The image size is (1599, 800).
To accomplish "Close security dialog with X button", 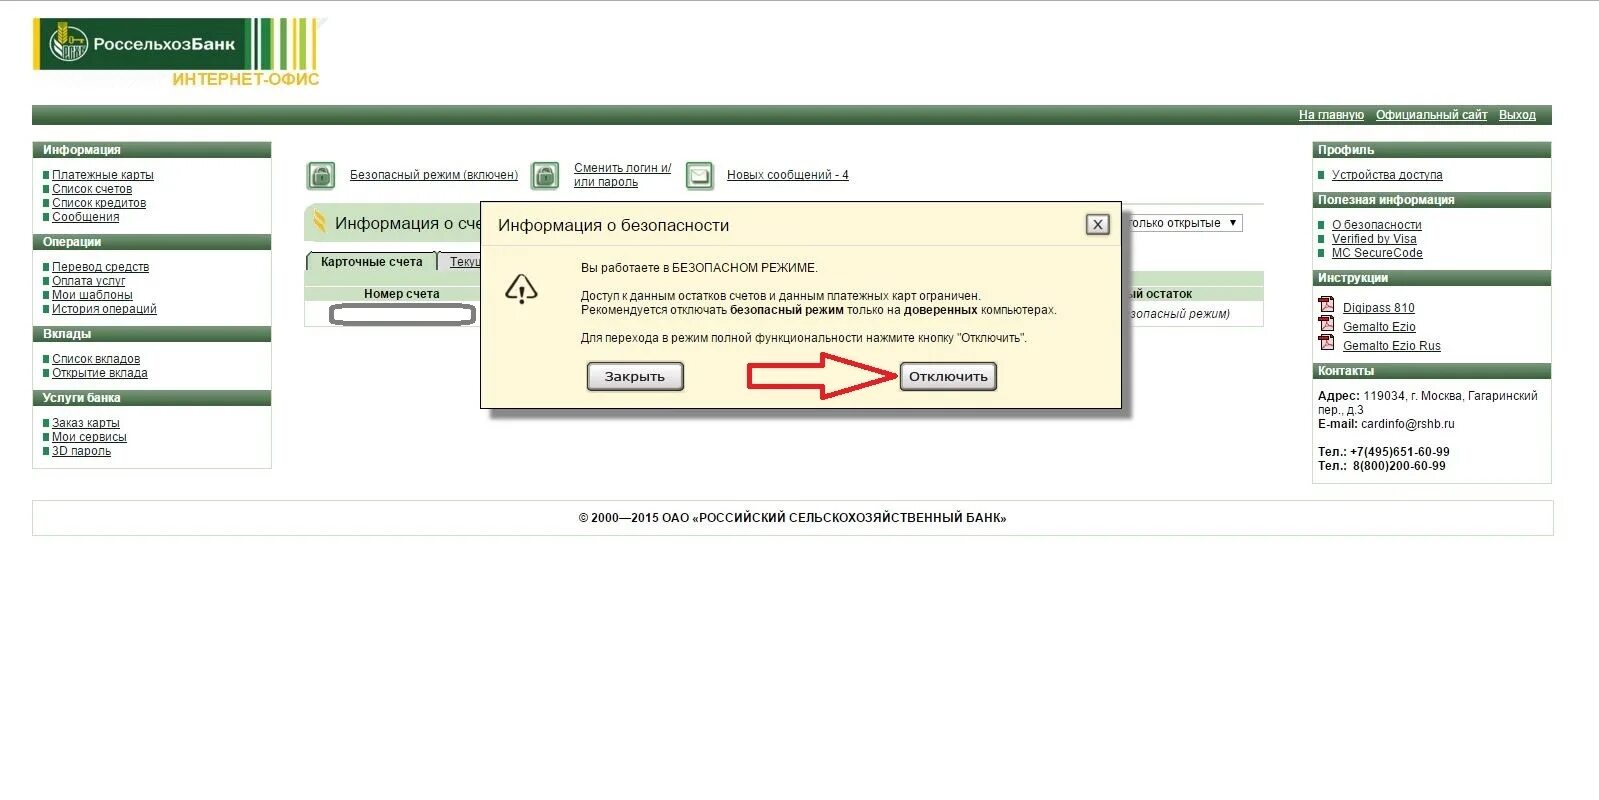I will click(1097, 224).
